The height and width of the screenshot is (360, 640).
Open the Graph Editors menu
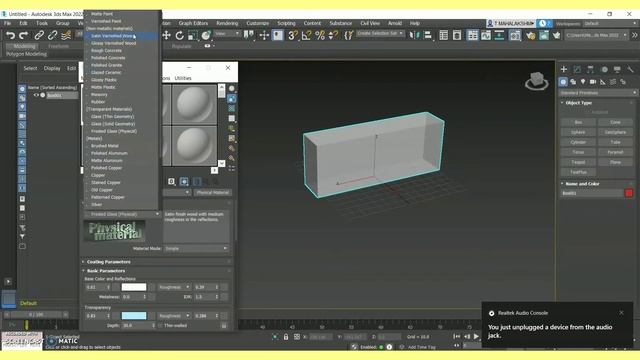pos(193,23)
